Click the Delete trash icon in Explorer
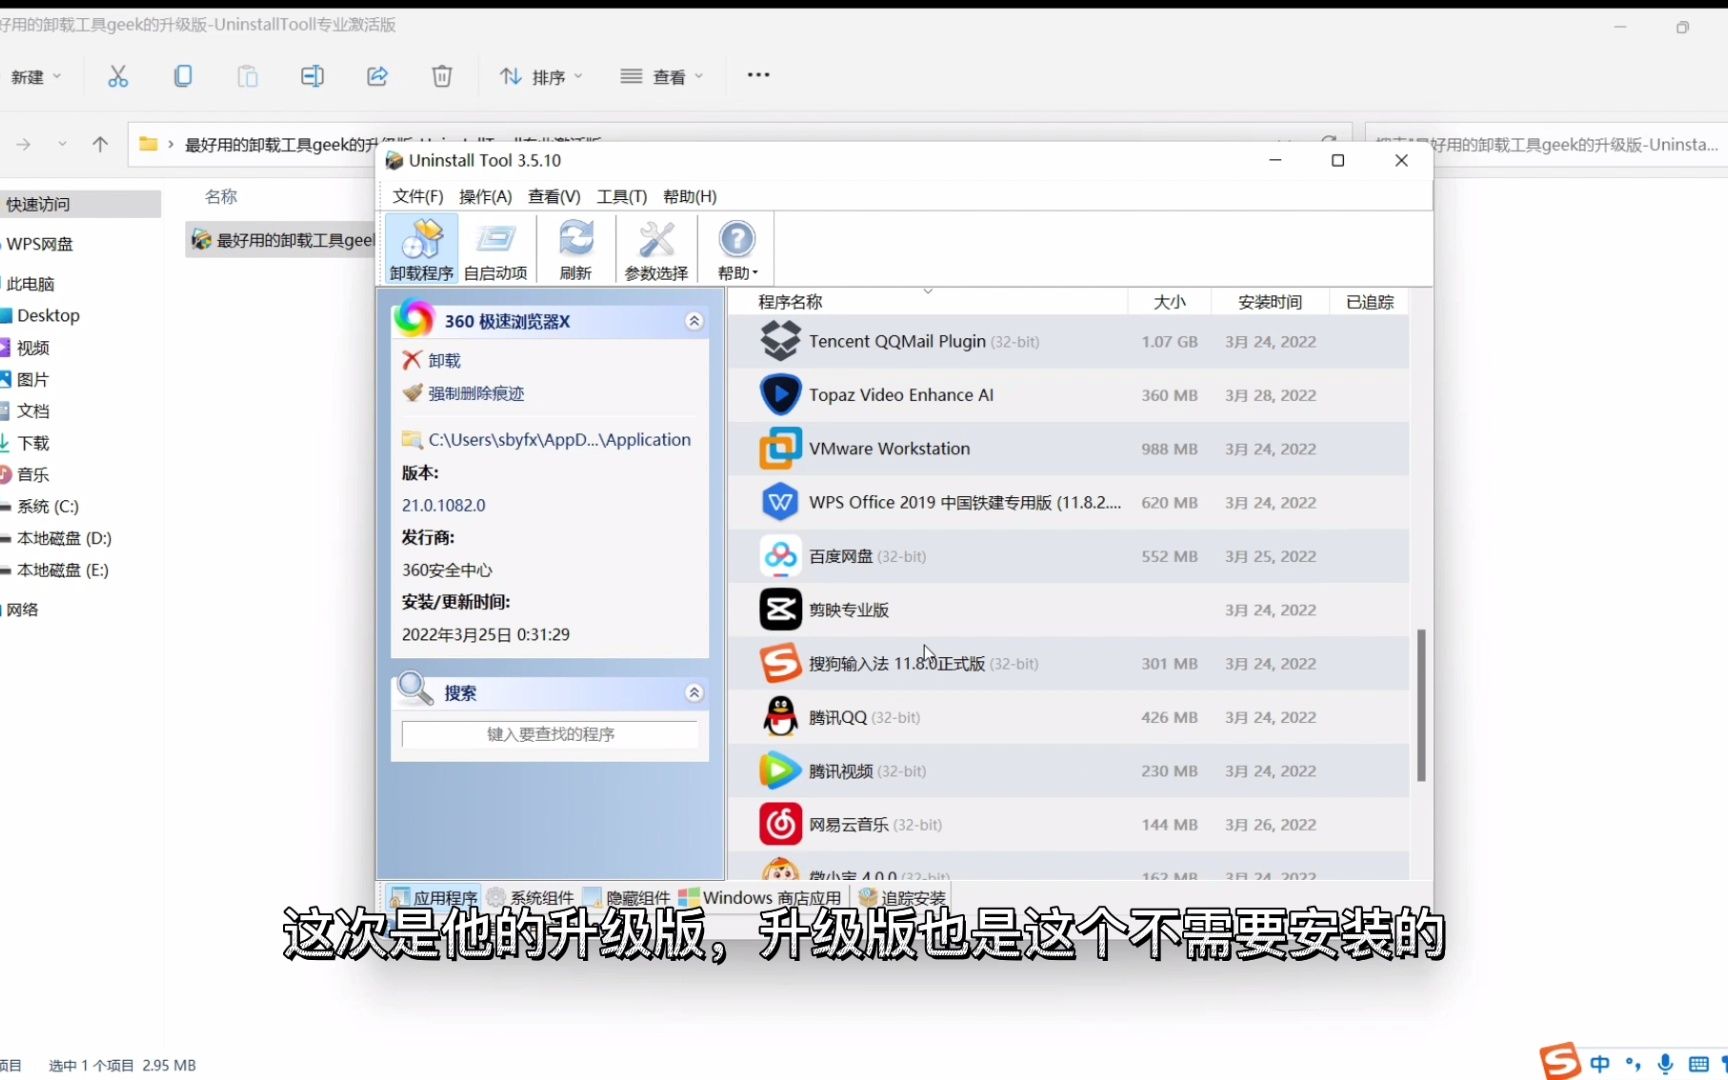The width and height of the screenshot is (1728, 1080). pyautogui.click(x=442, y=76)
